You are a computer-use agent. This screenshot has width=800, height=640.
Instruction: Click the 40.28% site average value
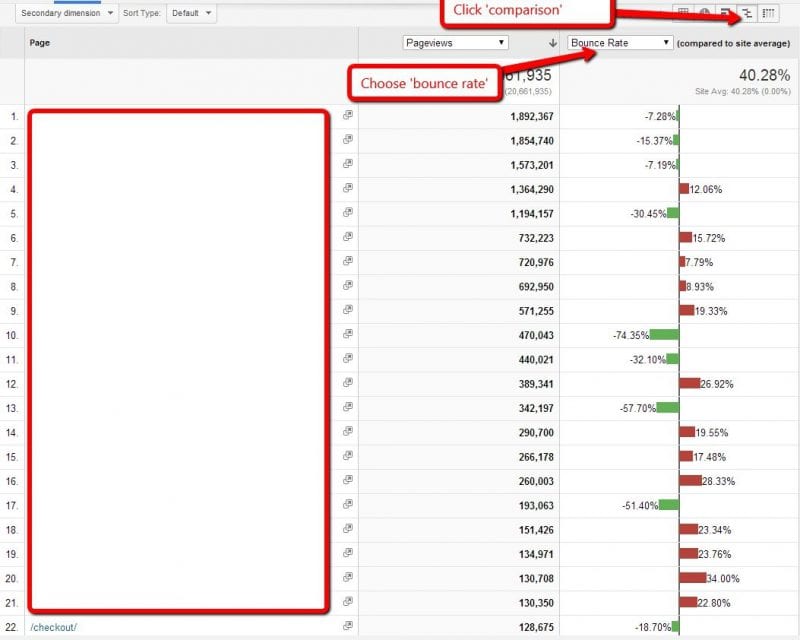[x=766, y=75]
